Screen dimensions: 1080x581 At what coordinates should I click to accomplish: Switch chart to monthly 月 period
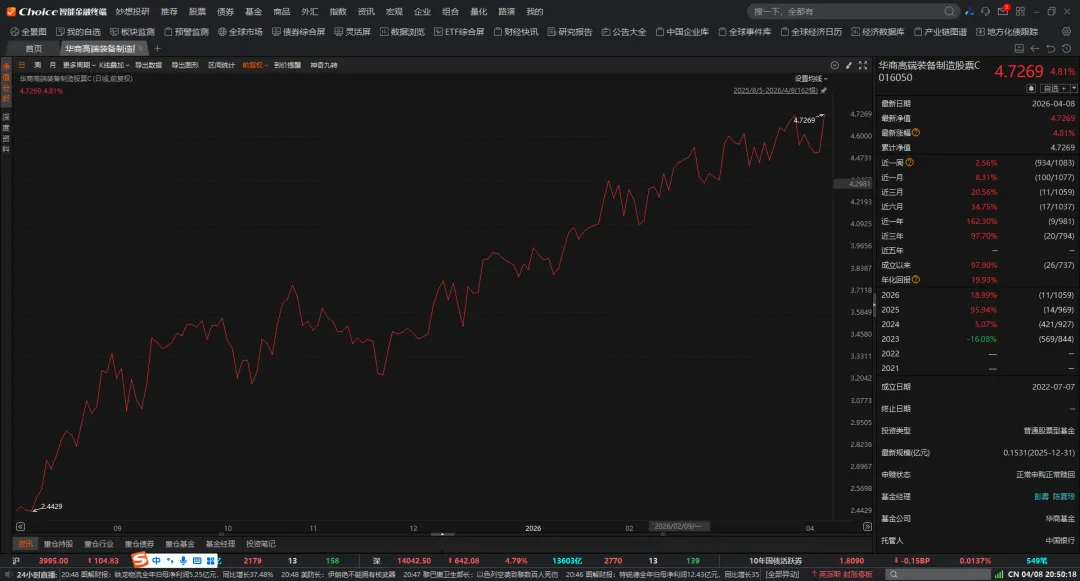(52, 65)
